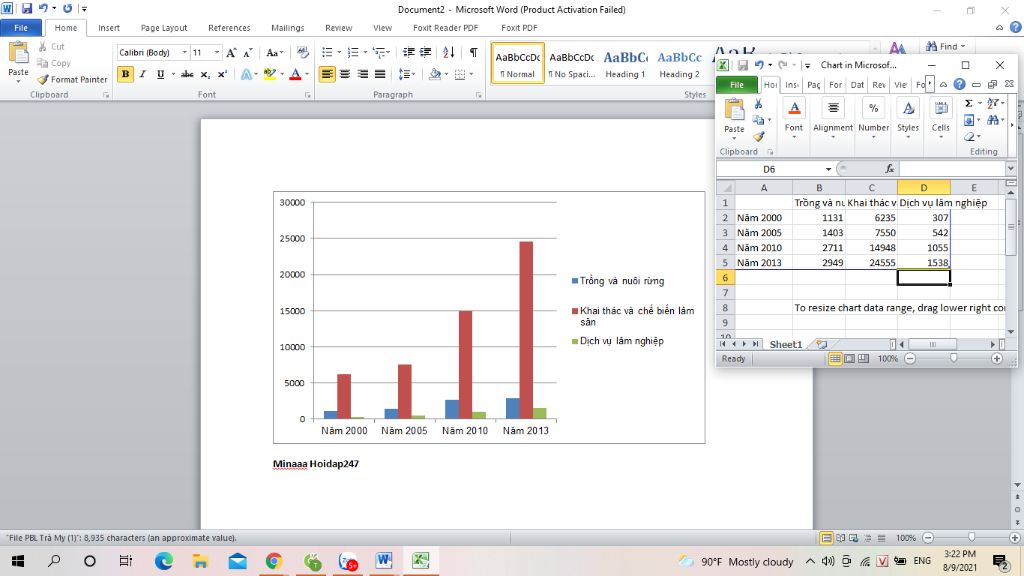Open Excel File tab
This screenshot has width=1024, height=576.
[737, 85]
